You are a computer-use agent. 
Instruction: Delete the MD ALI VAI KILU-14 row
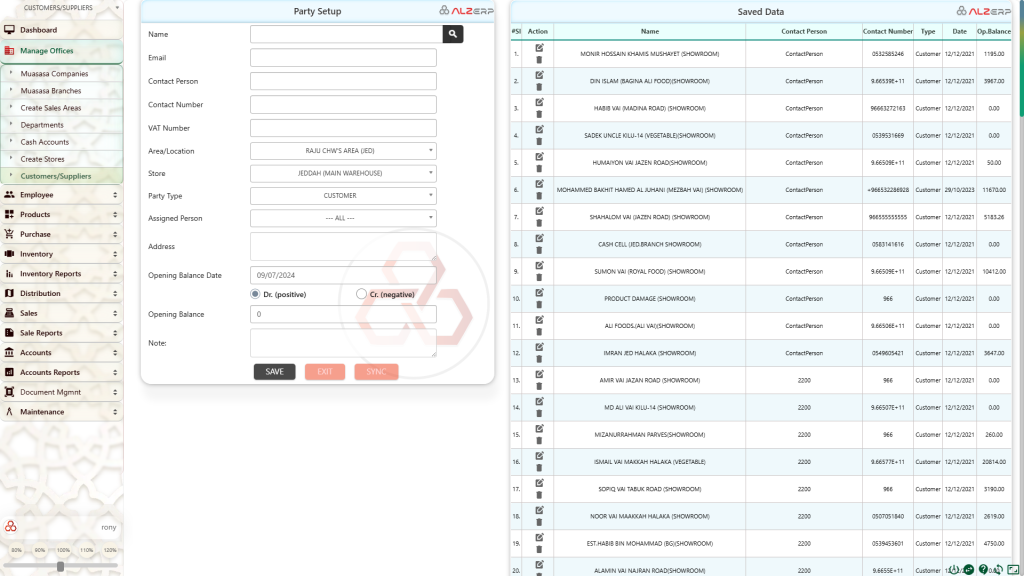[x=539, y=413]
